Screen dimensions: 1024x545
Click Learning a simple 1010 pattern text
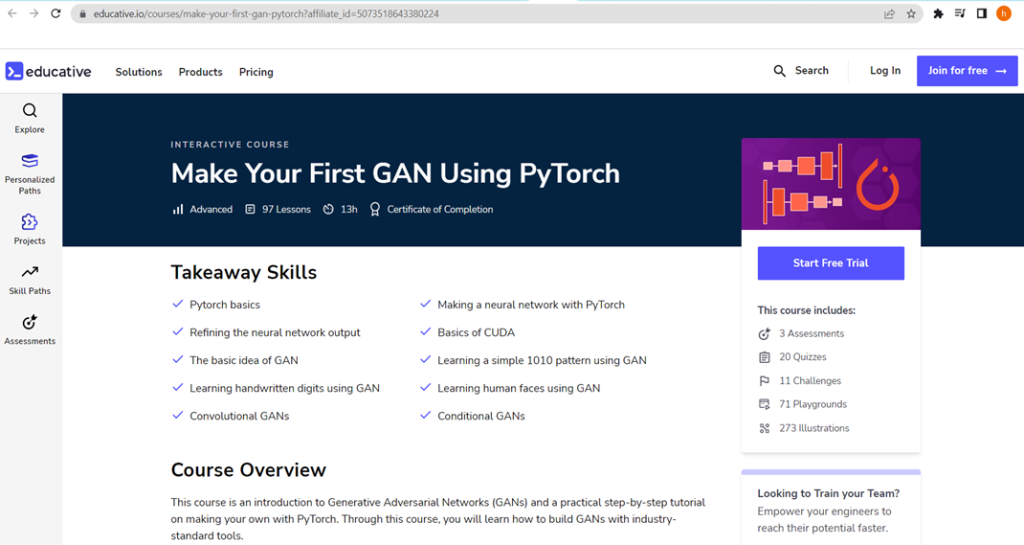pyautogui.click(x=542, y=360)
